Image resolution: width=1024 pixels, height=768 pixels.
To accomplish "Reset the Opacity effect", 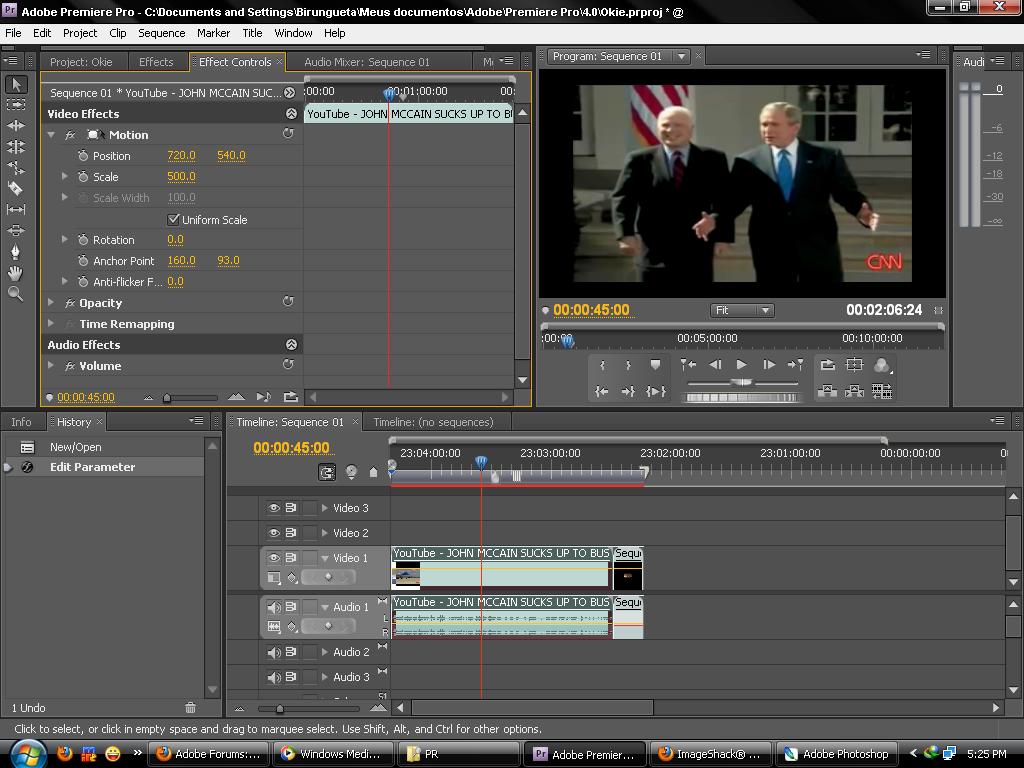I will click(x=288, y=302).
